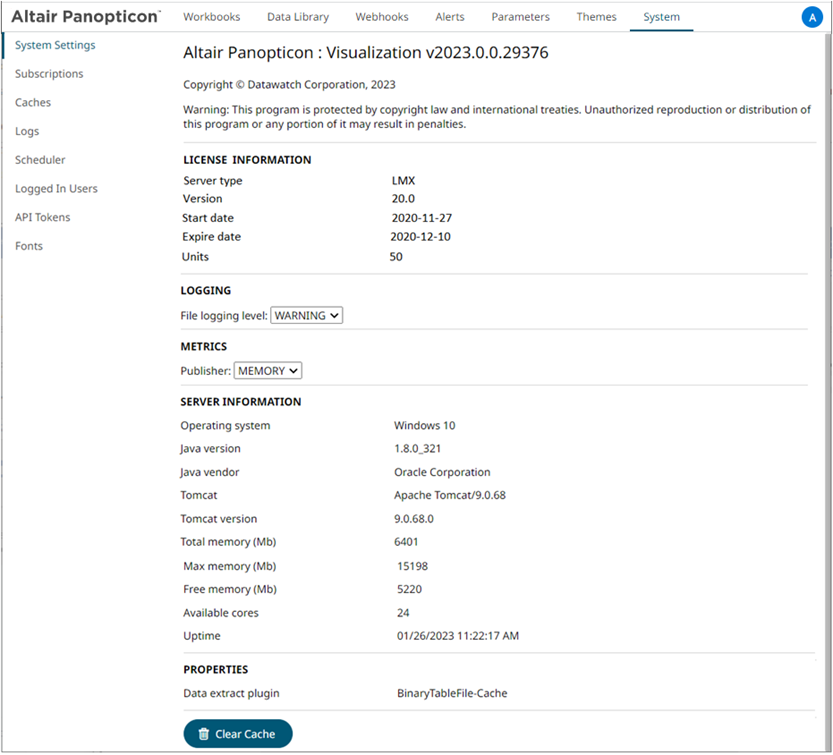Open the Metrics Publisher dropdown

[x=267, y=370]
